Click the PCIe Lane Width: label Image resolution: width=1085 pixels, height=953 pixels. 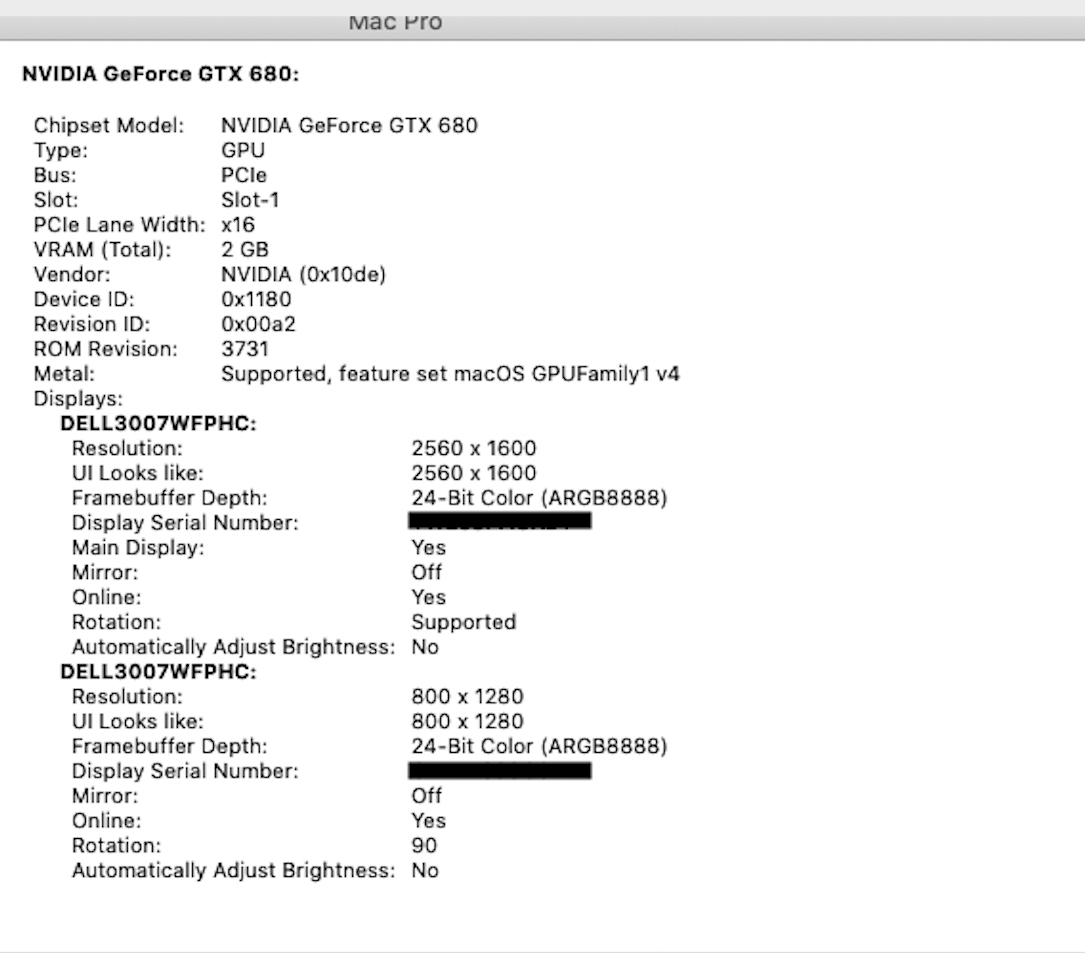120,225
